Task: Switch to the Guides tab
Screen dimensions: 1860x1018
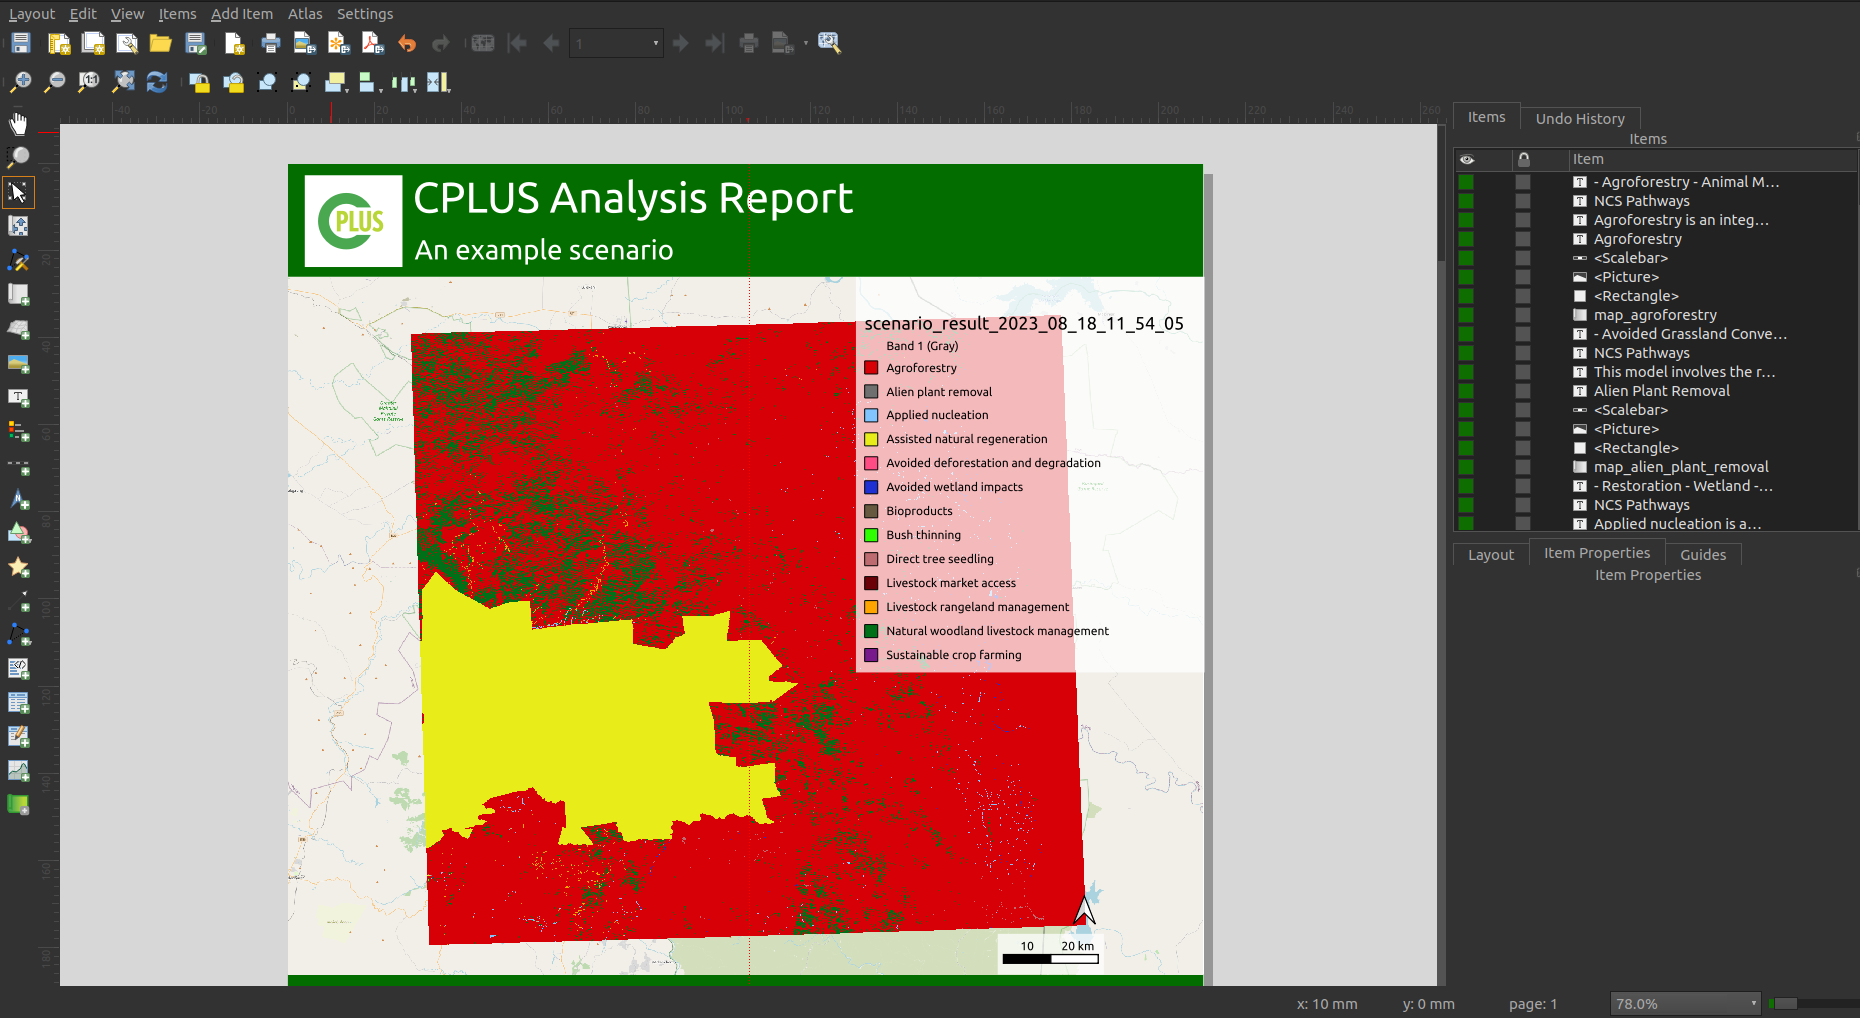Action: [x=1703, y=554]
